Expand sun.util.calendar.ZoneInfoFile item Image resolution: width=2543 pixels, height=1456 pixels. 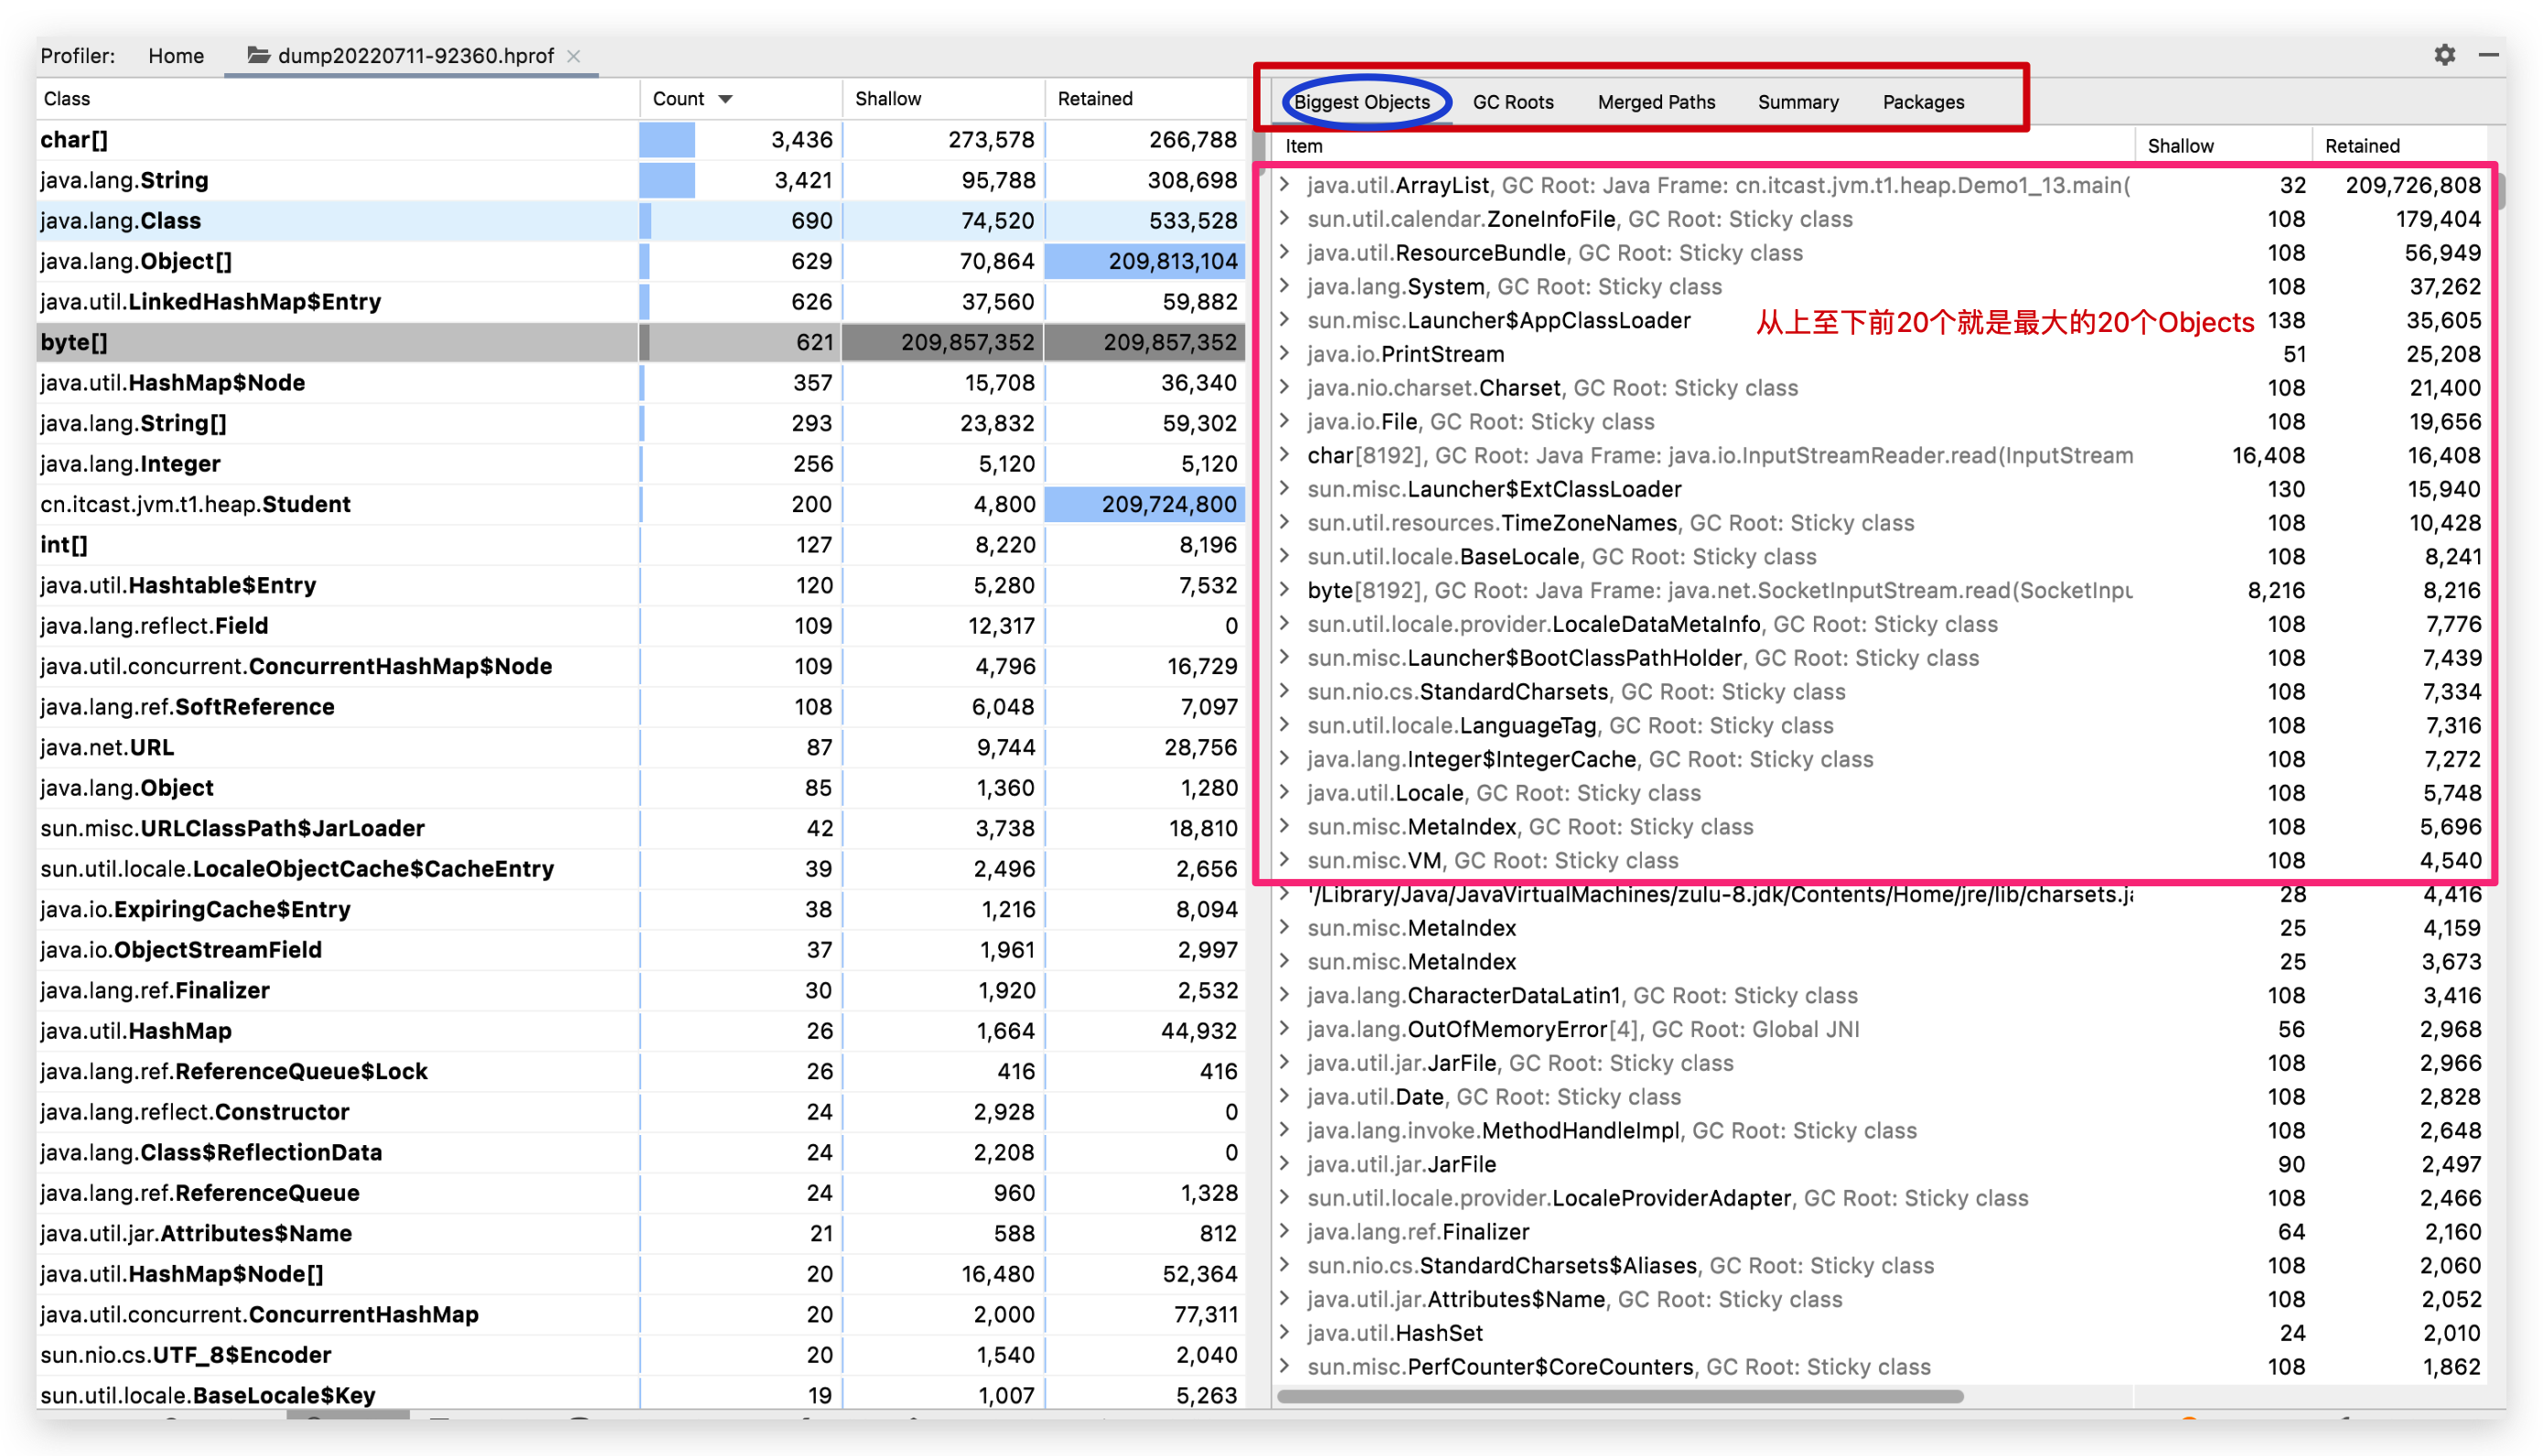(x=1285, y=218)
